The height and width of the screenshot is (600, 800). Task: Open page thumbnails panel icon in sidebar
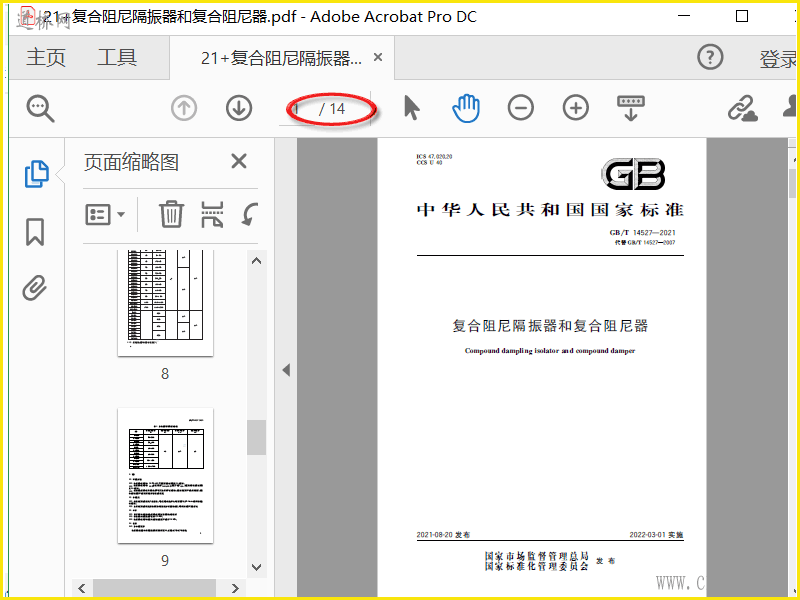click(37, 174)
